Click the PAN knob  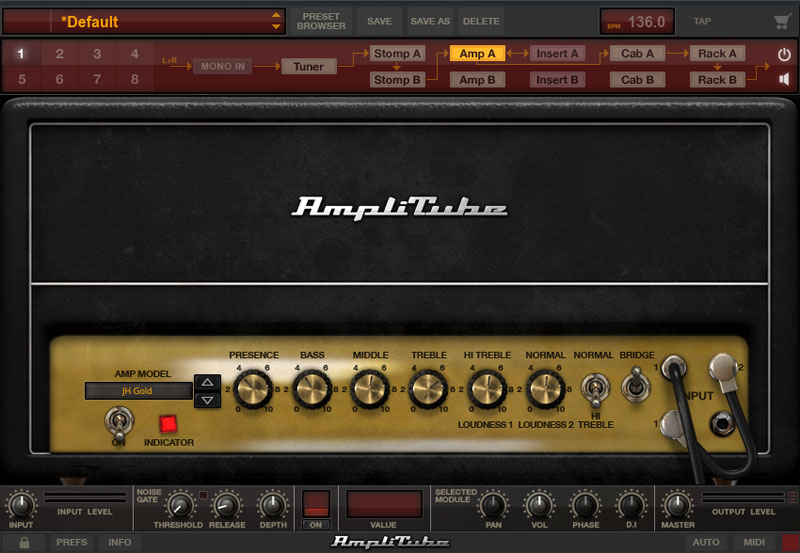(493, 506)
